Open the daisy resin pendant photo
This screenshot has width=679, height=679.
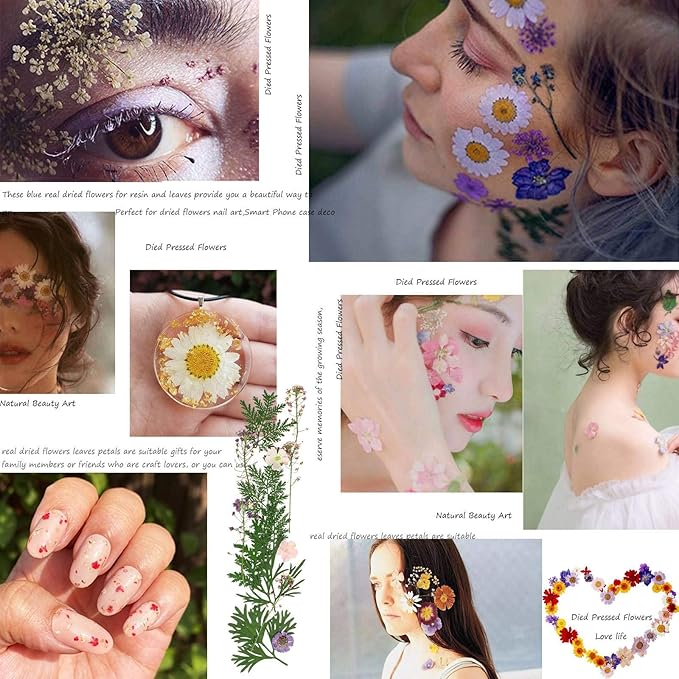[x=203, y=353]
